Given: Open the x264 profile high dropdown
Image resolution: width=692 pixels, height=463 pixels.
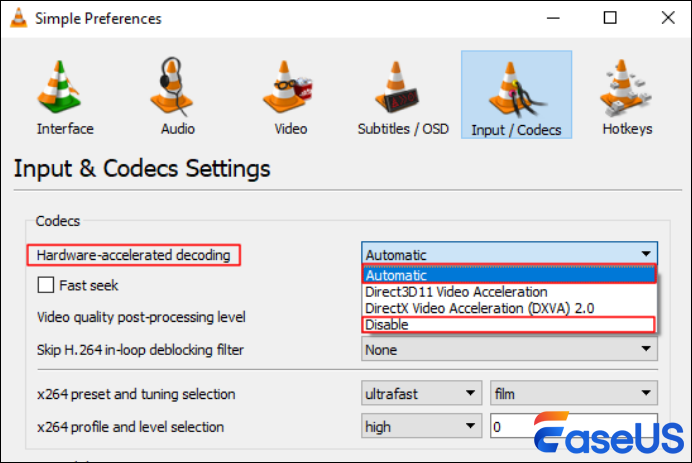Looking at the screenshot, I should point(420,427).
